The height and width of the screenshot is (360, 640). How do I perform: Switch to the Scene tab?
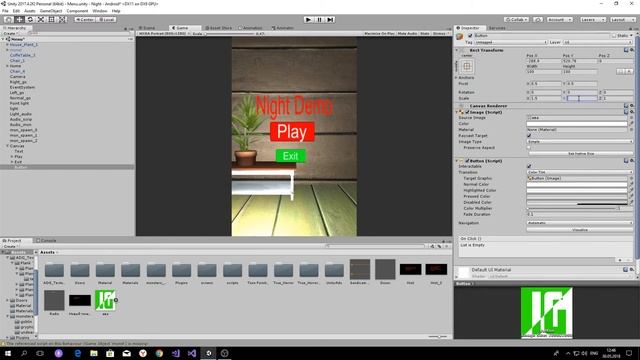point(147,28)
